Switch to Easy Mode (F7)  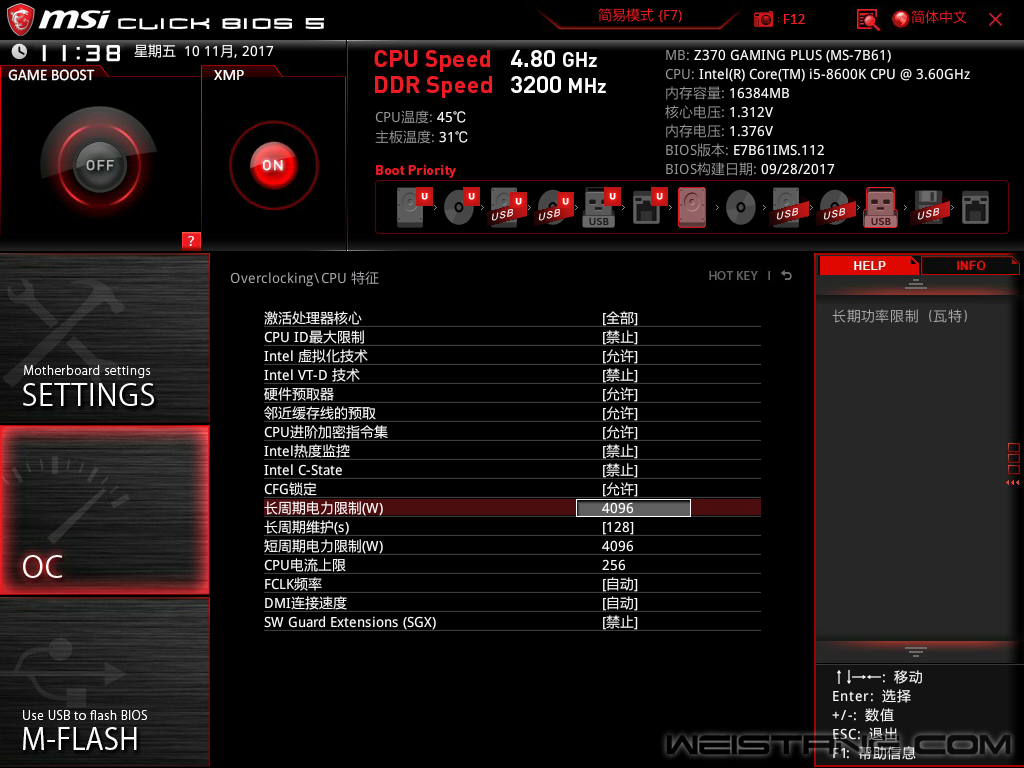pyautogui.click(x=640, y=16)
